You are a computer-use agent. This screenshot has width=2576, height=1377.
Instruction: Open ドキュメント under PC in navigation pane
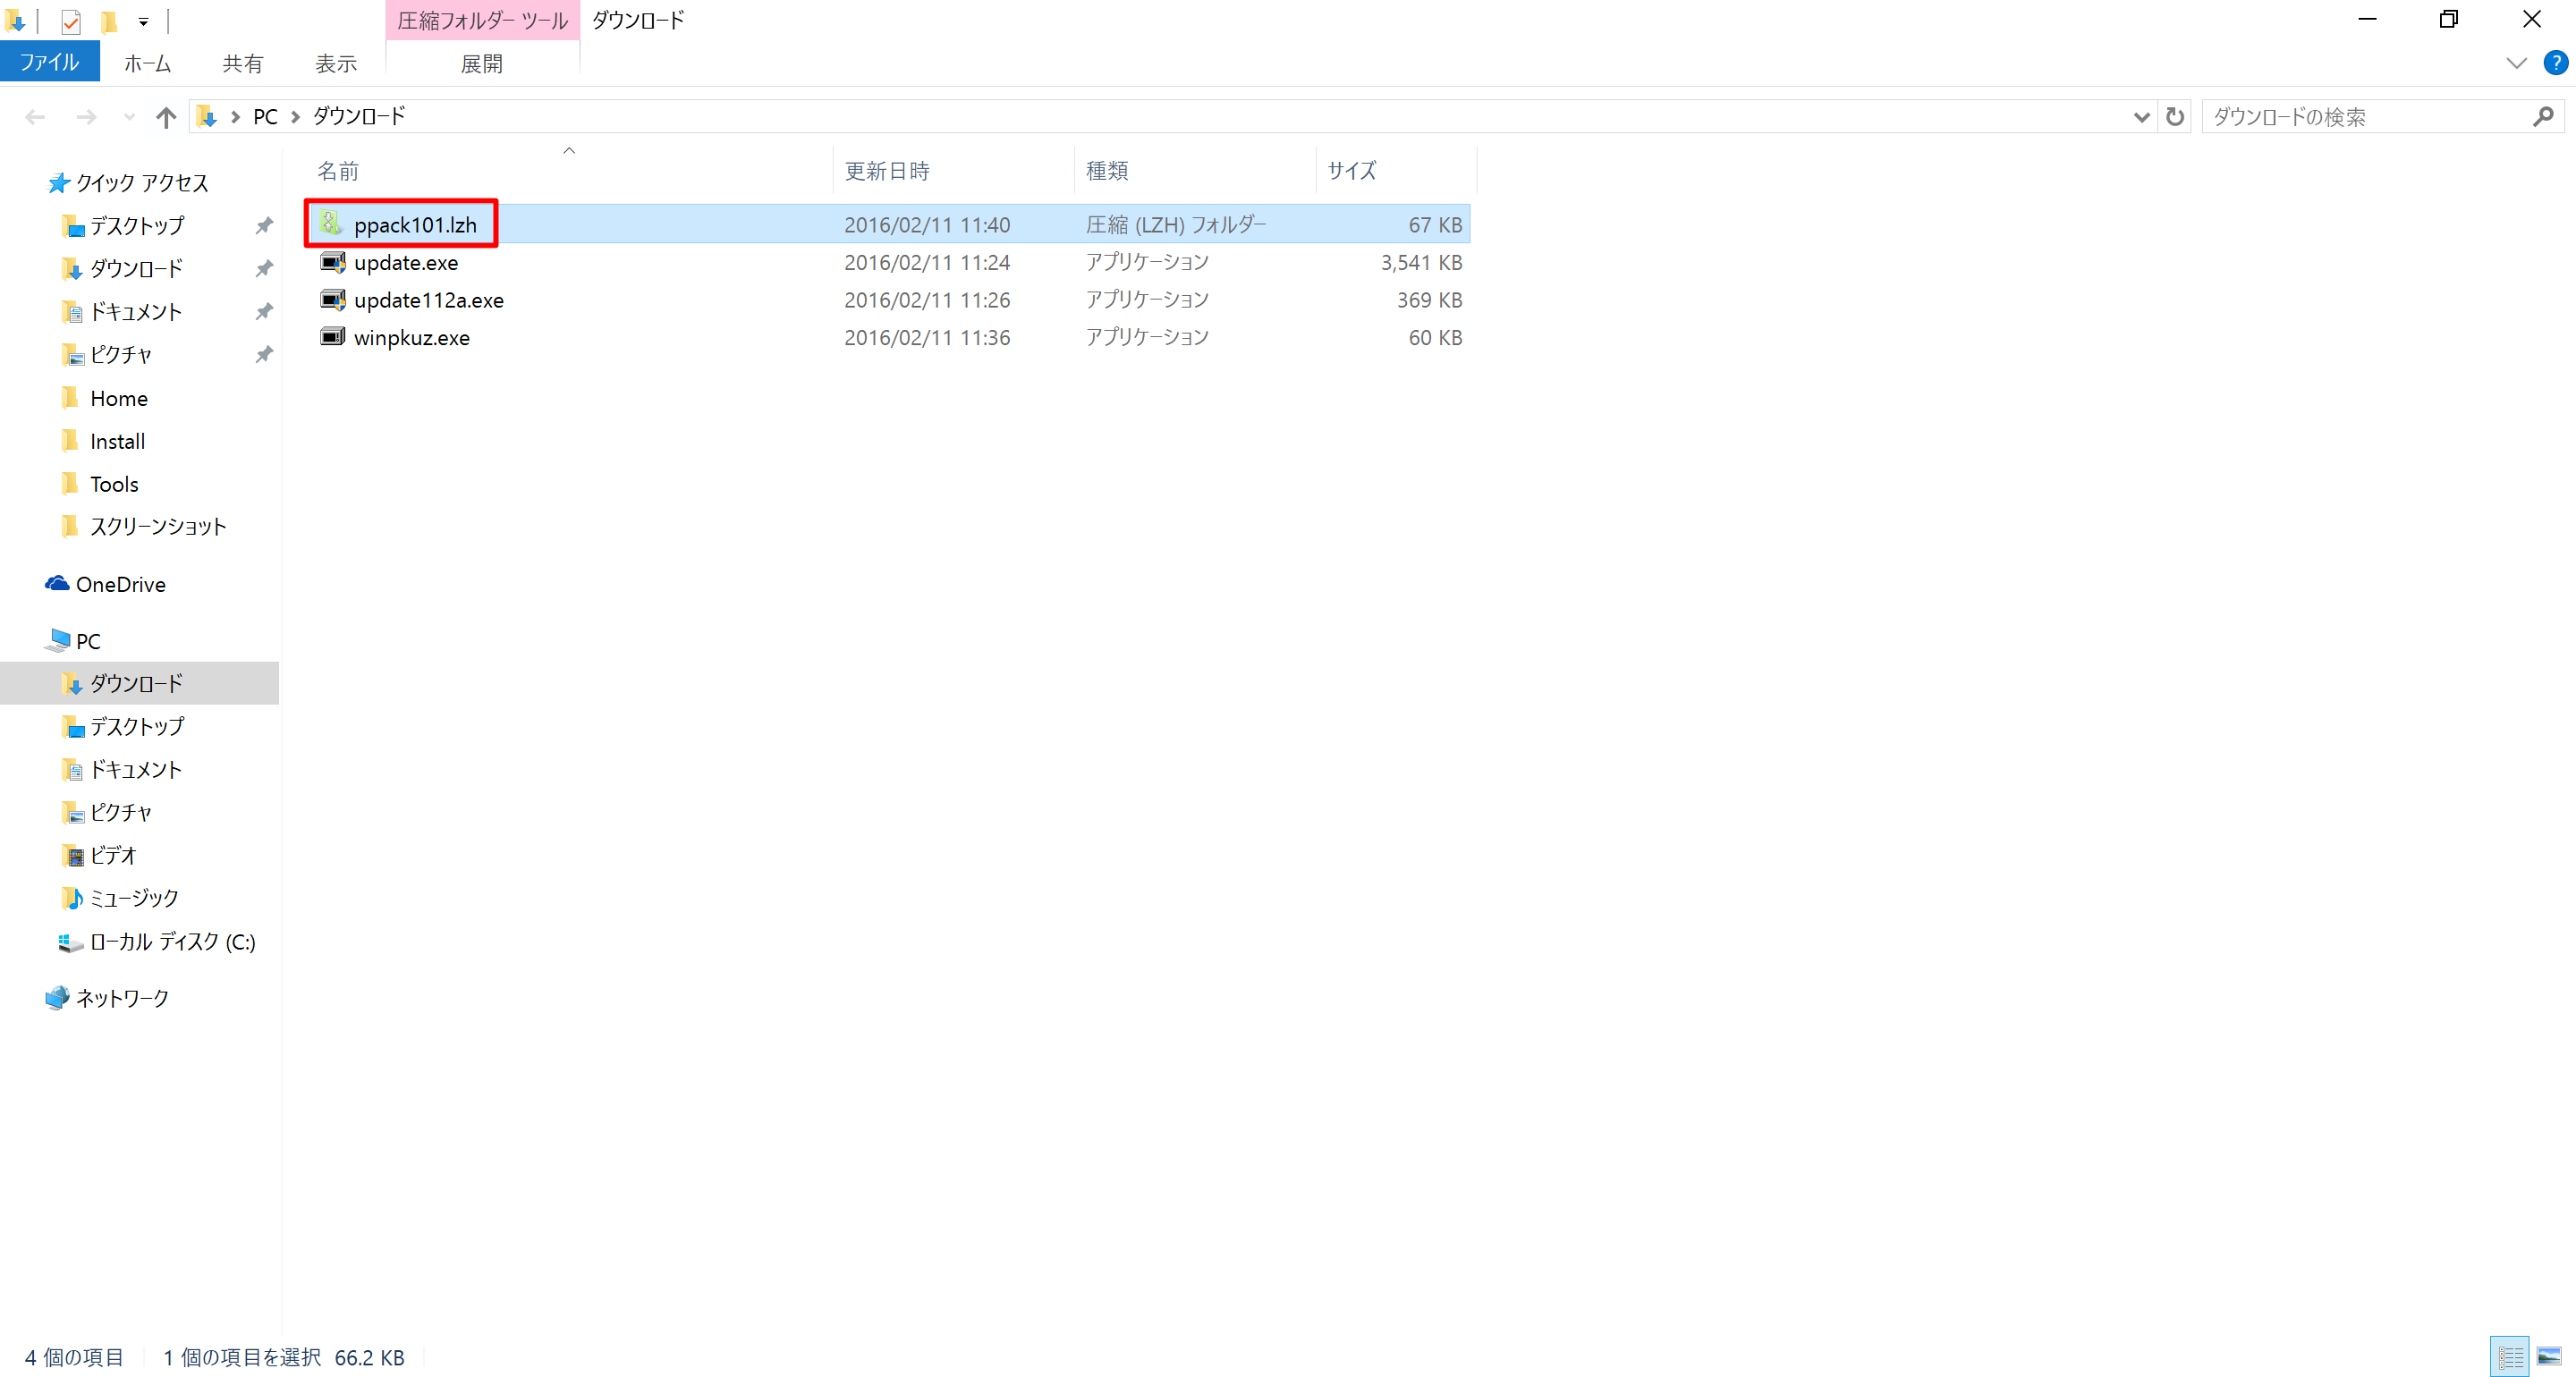136,769
